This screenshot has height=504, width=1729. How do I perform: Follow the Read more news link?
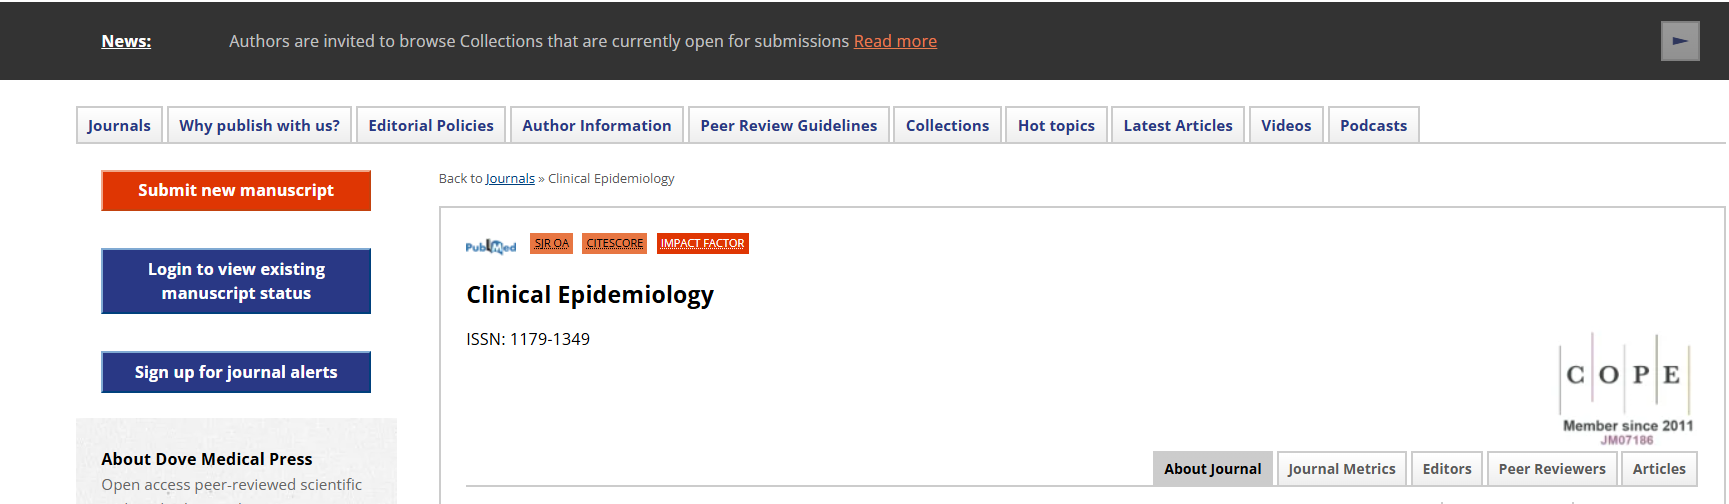[895, 41]
